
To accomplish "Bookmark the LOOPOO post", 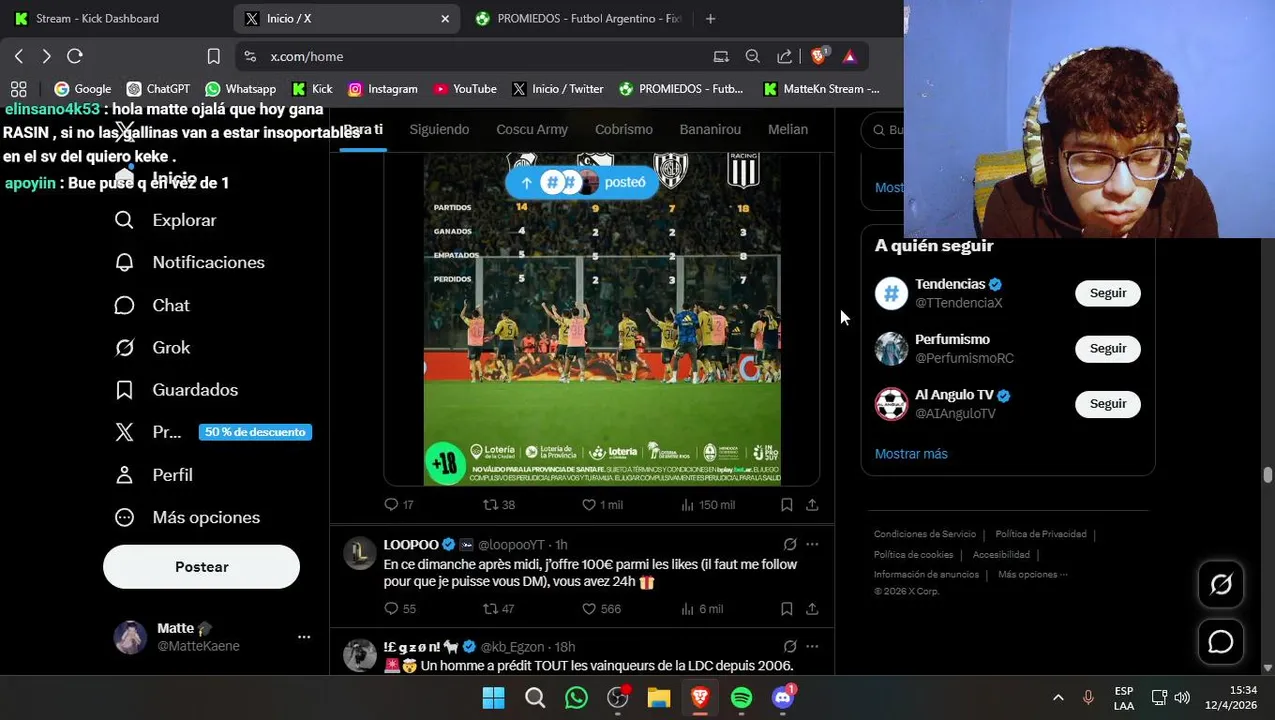I will tap(787, 609).
